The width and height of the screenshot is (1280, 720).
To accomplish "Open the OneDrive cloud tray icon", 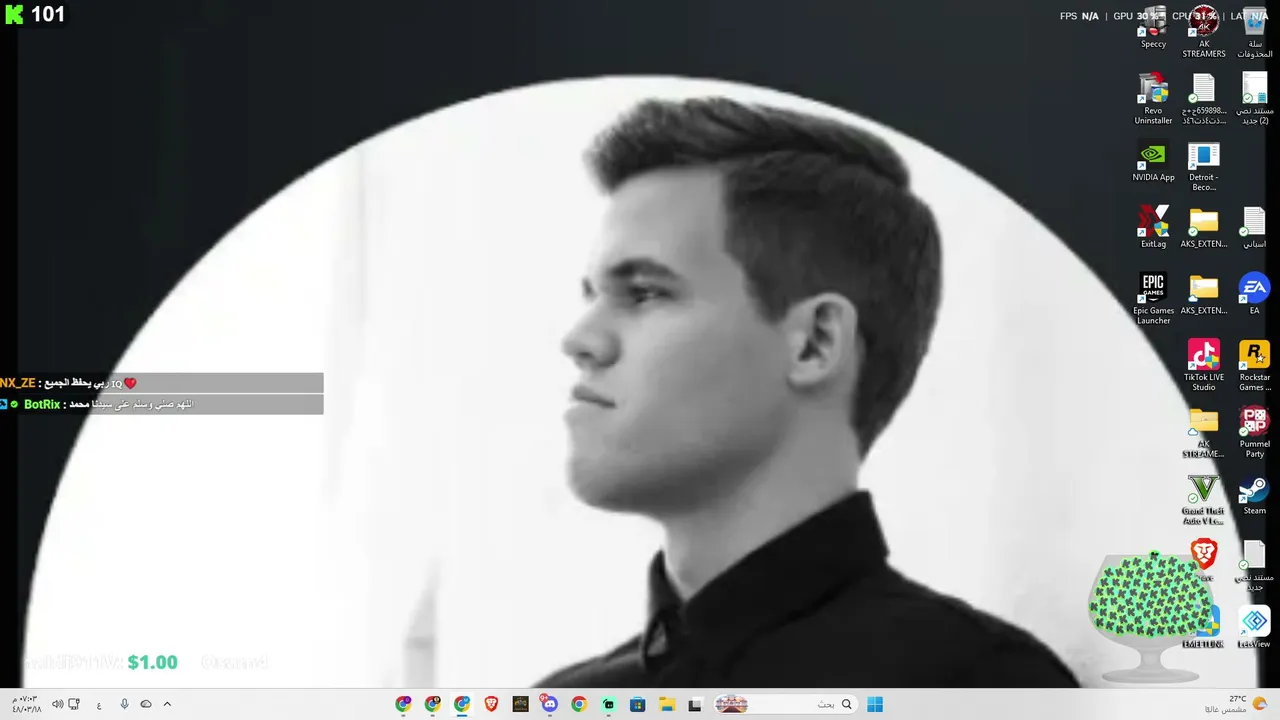I will [x=146, y=704].
